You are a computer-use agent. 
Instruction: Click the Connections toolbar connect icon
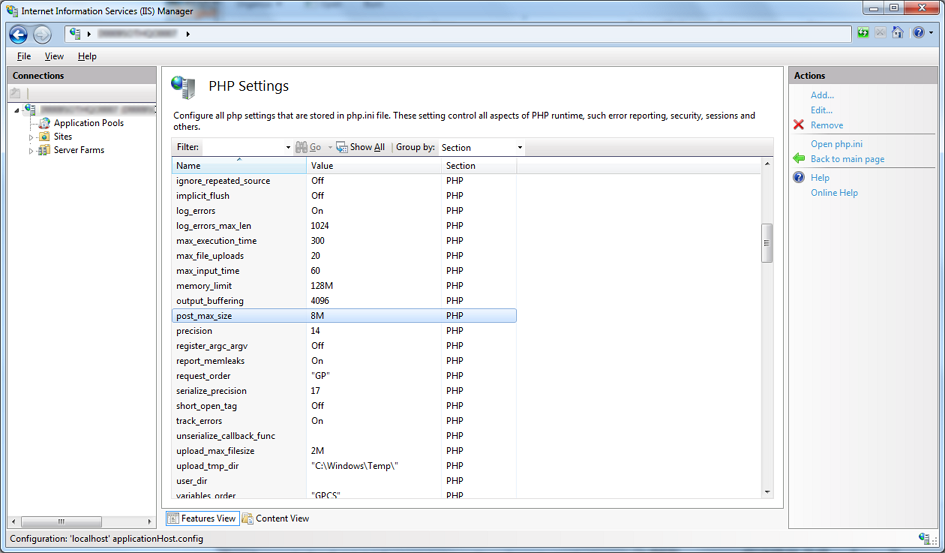[16, 93]
